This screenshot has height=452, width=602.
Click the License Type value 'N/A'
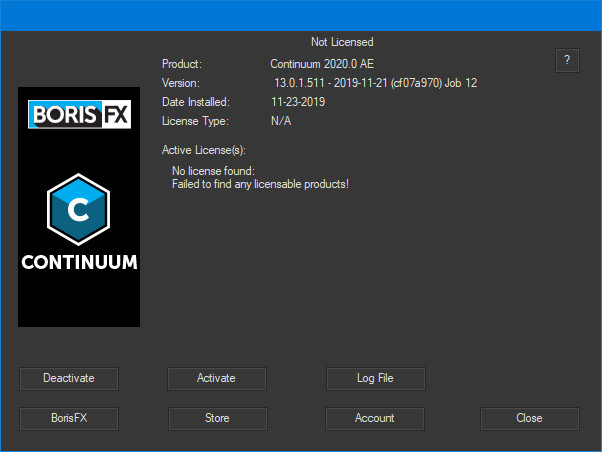[x=281, y=121]
